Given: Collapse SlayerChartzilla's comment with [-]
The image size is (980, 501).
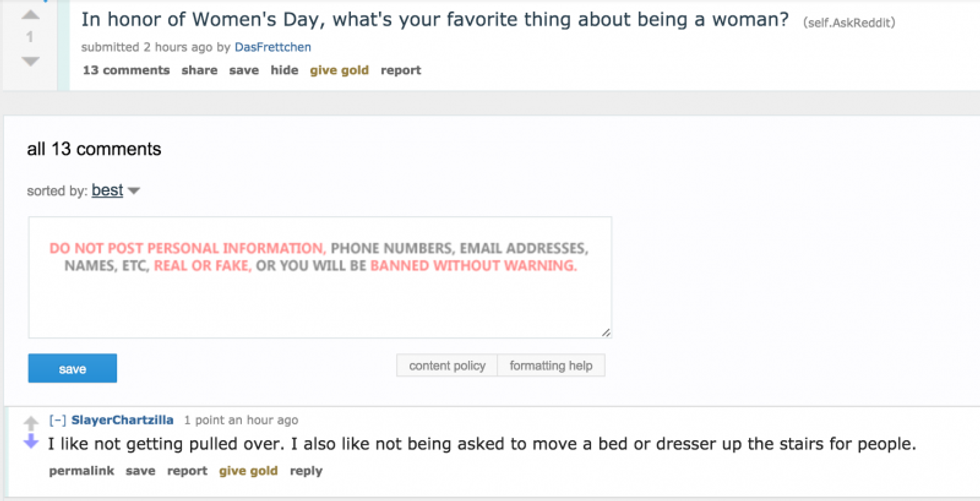Looking at the screenshot, I should coord(58,420).
